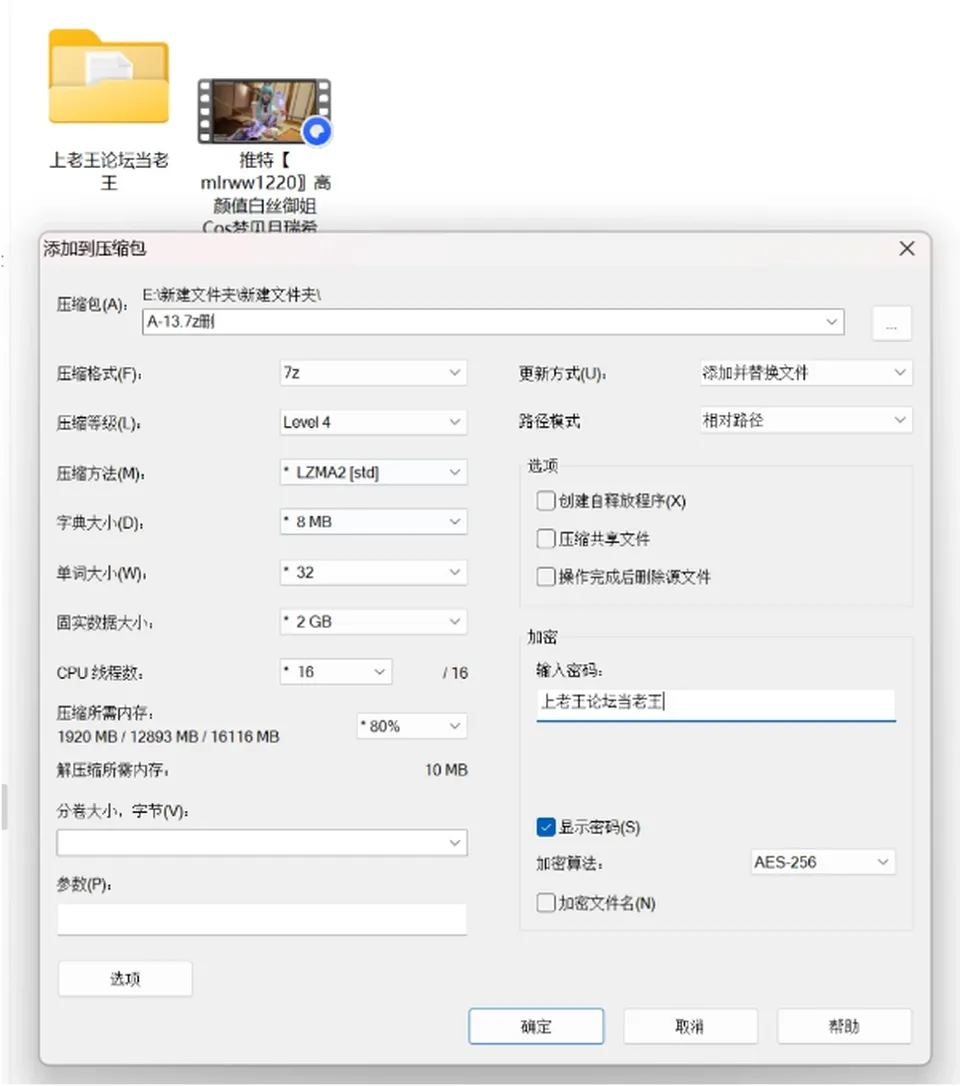
Task: Click the 帮助 button
Action: (844, 1026)
